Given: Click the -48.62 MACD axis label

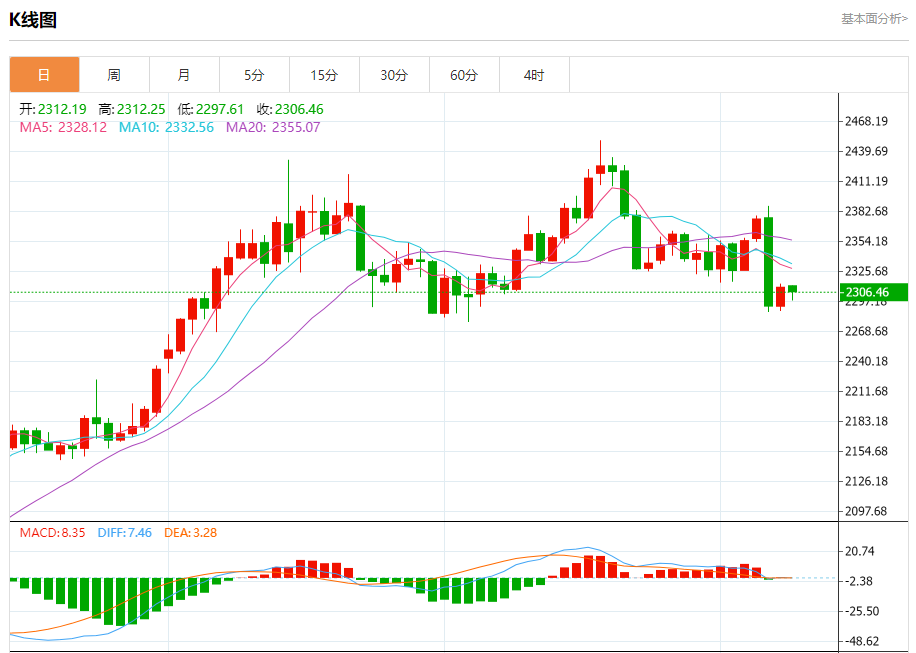Looking at the screenshot, I should coord(862,641).
